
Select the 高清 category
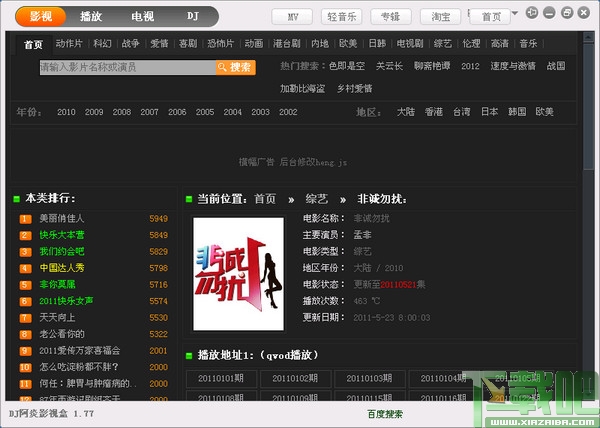coord(500,44)
